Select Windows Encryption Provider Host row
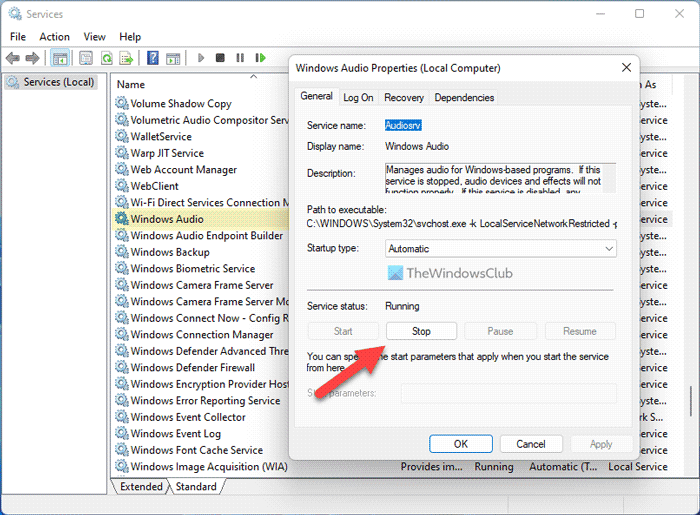 200,384
